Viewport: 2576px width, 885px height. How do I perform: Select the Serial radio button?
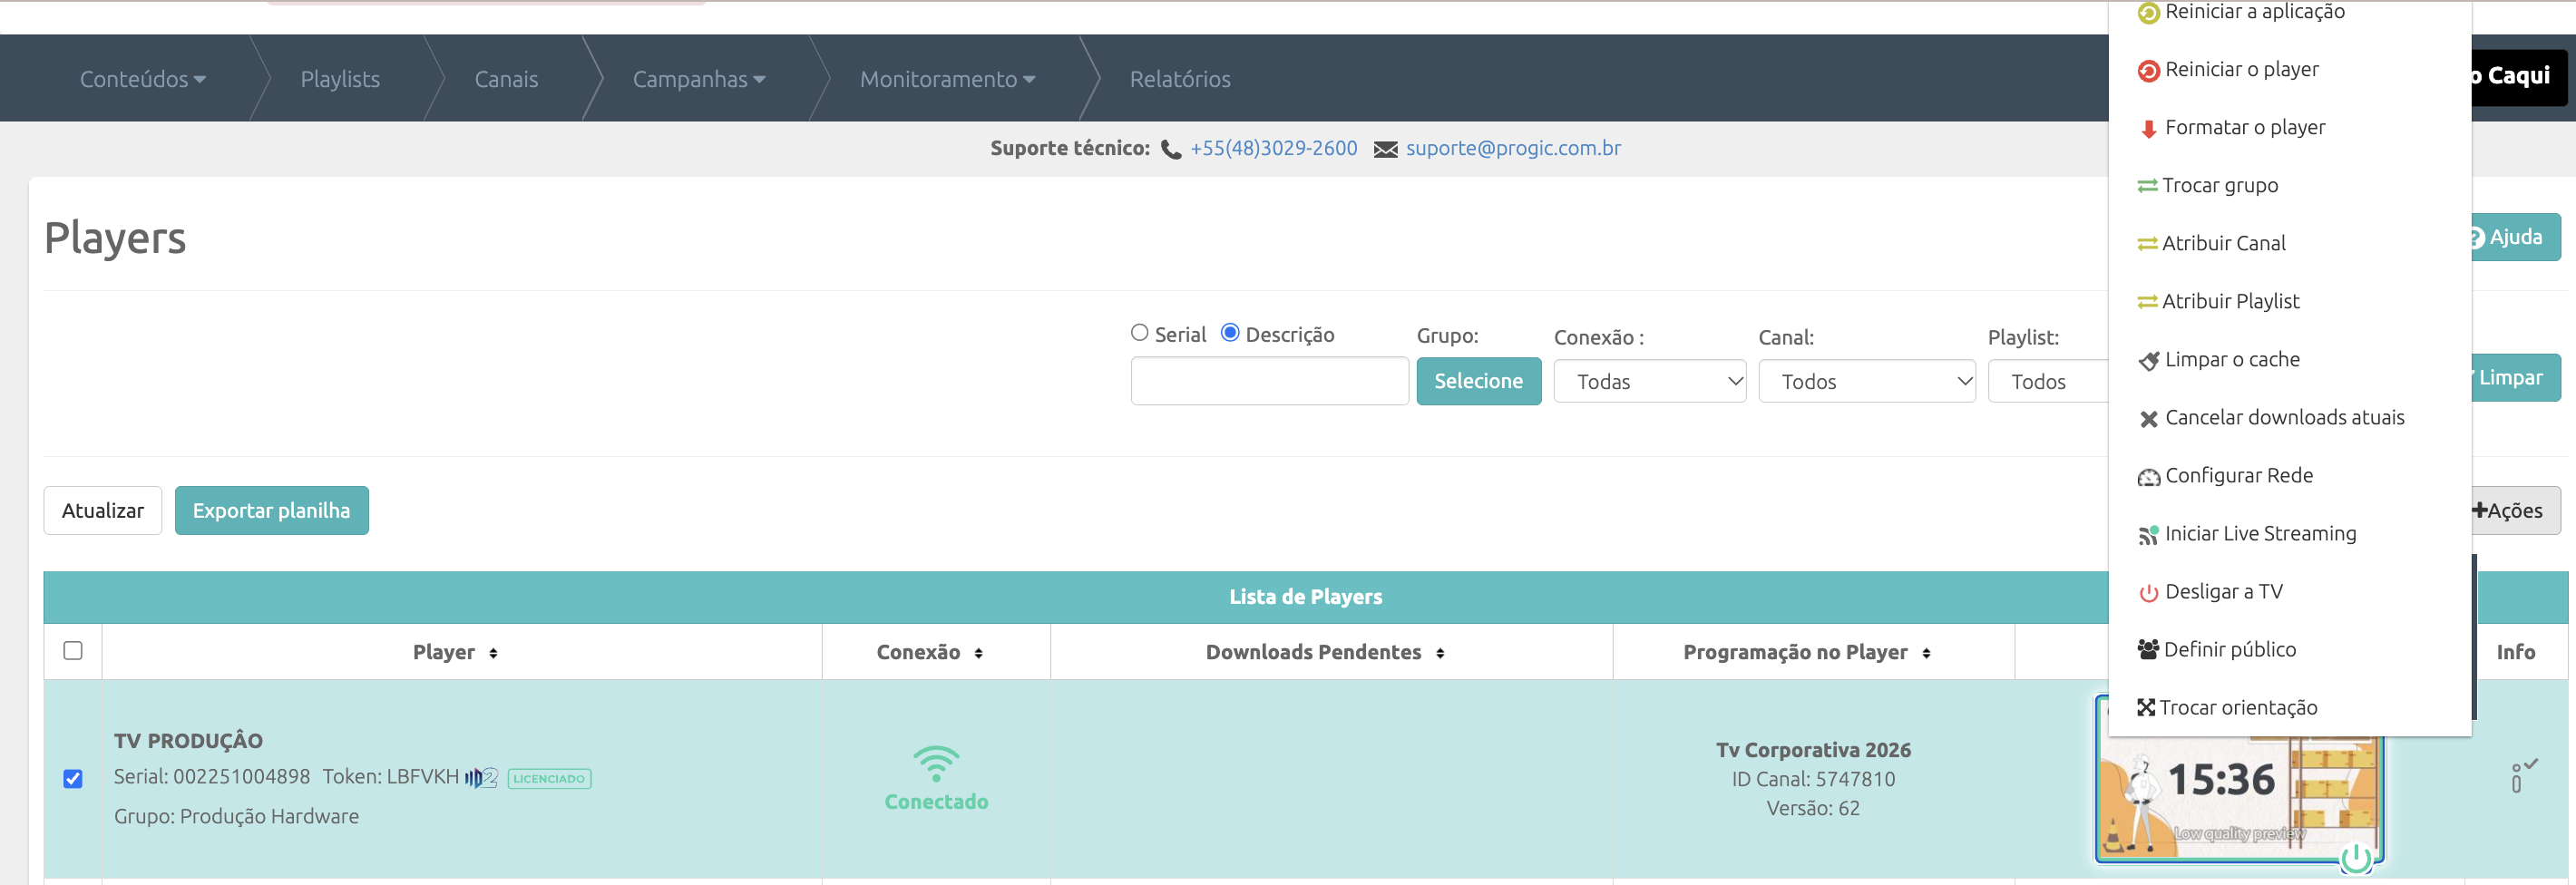pos(1139,333)
